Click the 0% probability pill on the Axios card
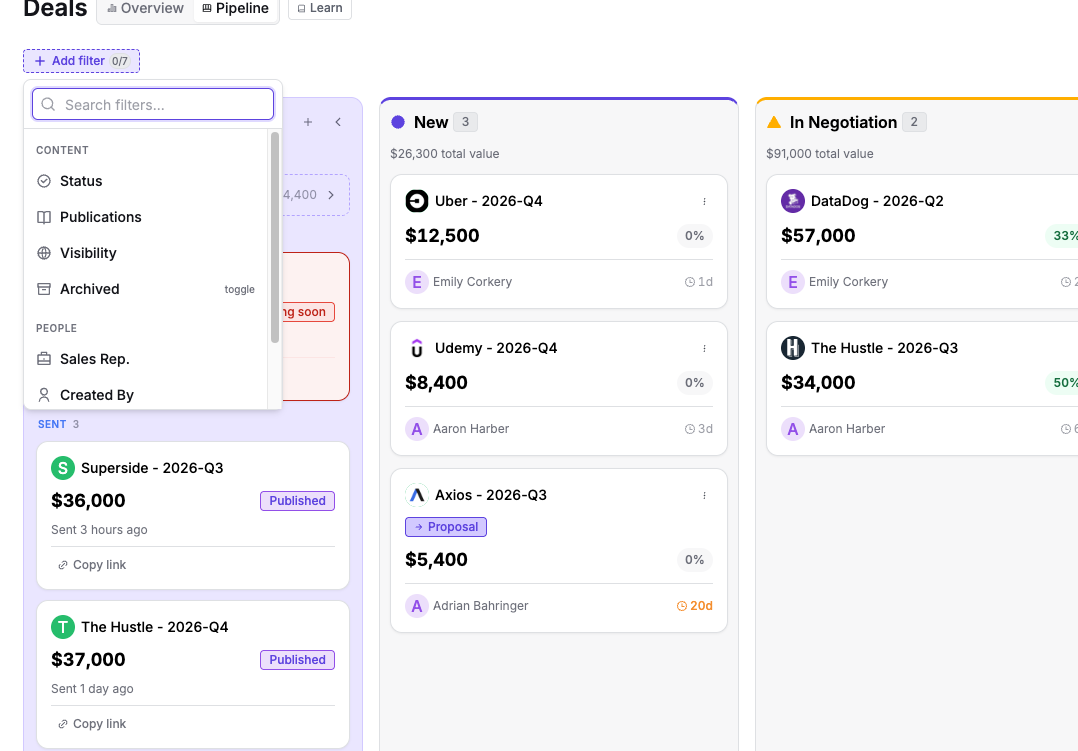Viewport: 1078px width, 751px height. click(x=694, y=560)
